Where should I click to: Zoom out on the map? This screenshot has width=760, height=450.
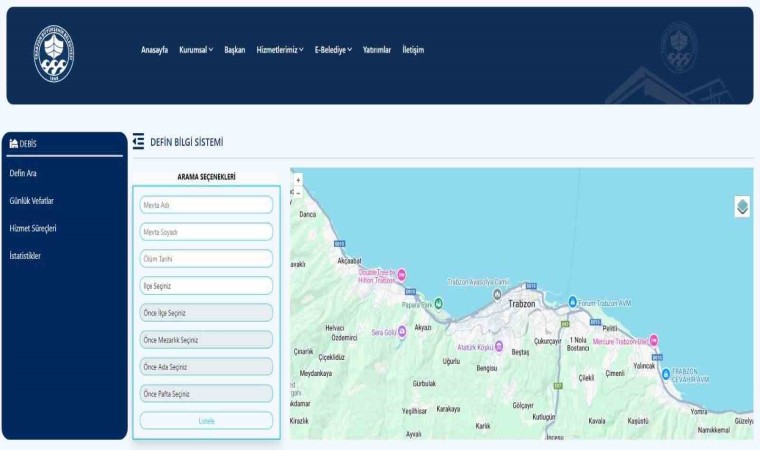tap(298, 194)
